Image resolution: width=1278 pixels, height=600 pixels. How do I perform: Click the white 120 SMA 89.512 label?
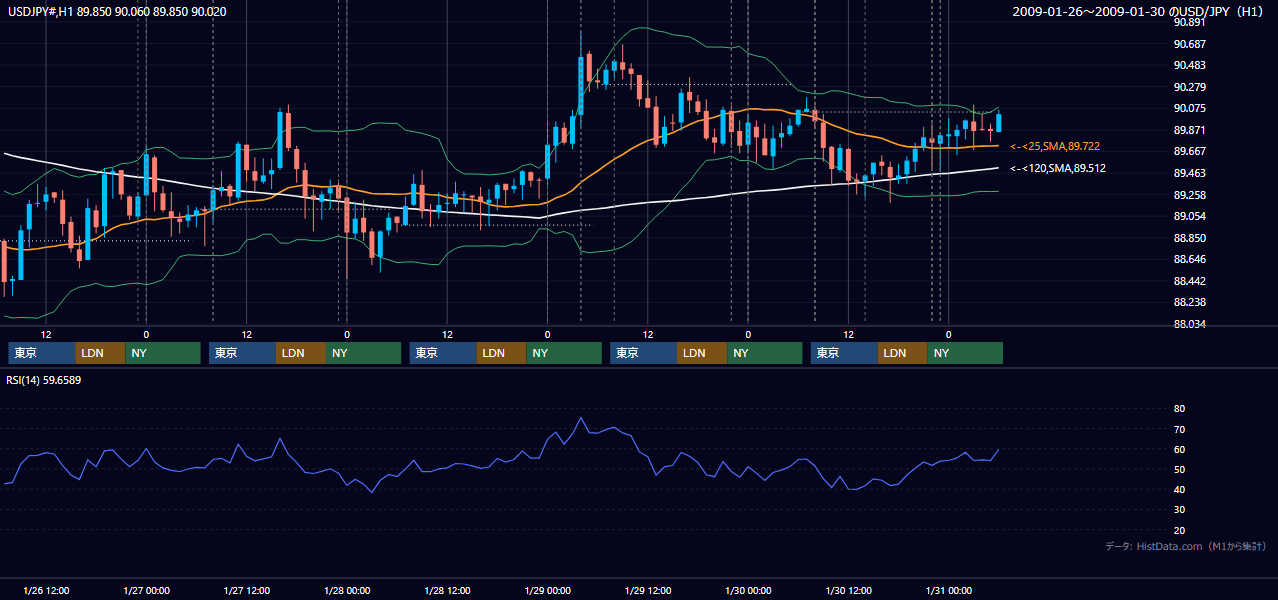[1058, 168]
